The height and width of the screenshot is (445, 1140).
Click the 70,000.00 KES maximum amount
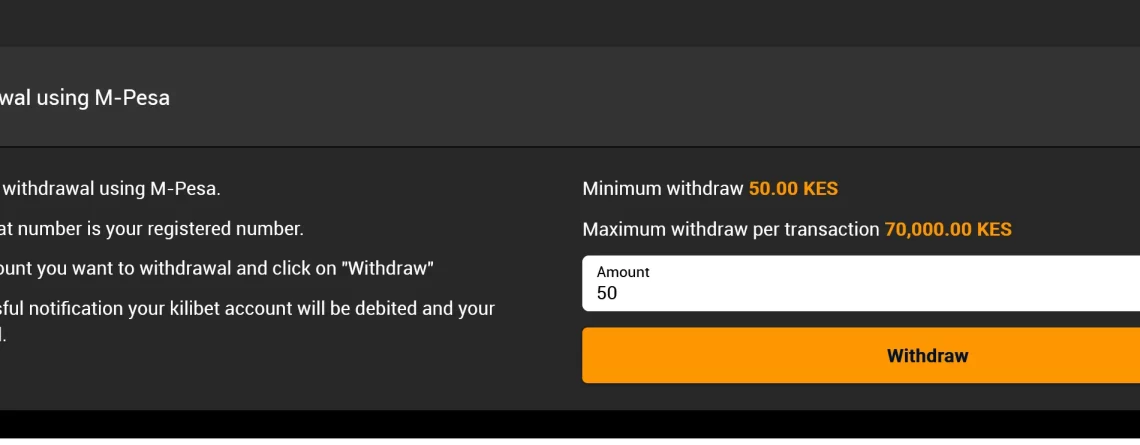(947, 230)
